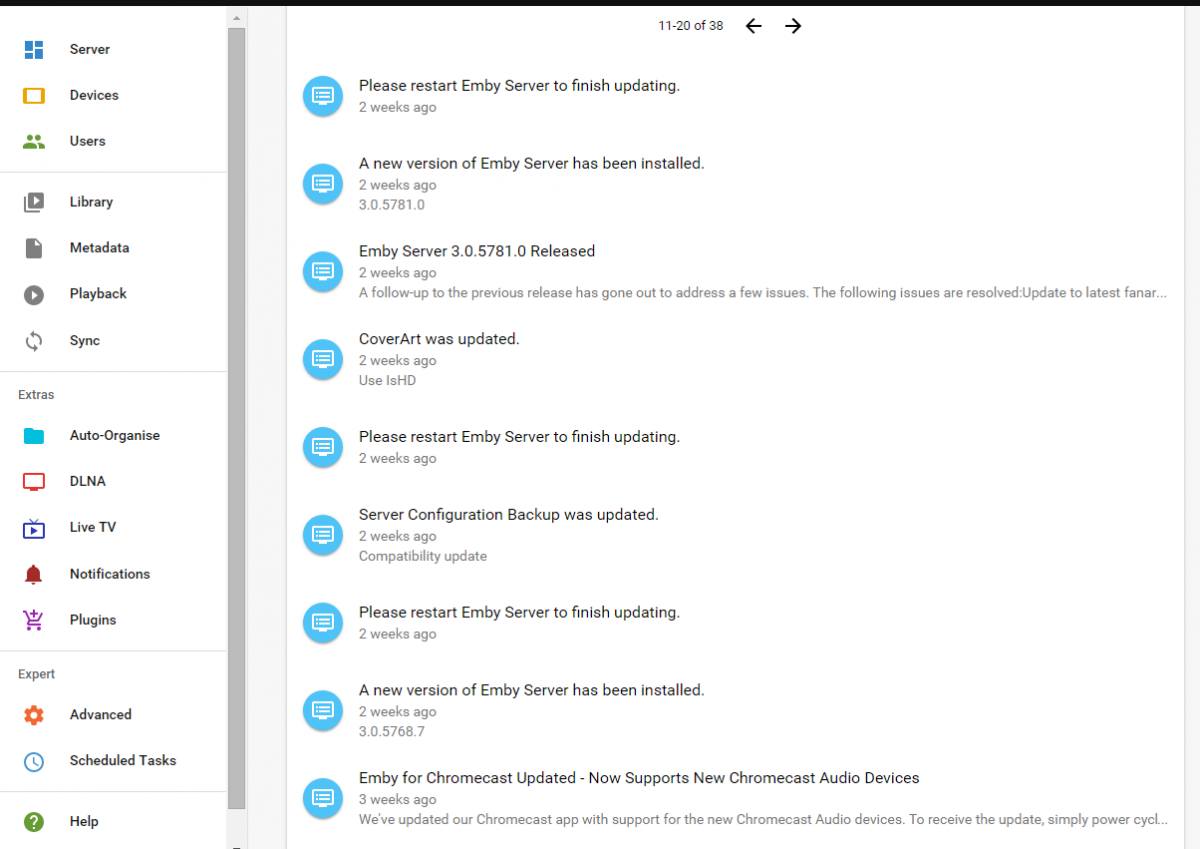The width and height of the screenshot is (1200, 849).
Task: Go to next notifications page arrow
Action: (x=793, y=26)
